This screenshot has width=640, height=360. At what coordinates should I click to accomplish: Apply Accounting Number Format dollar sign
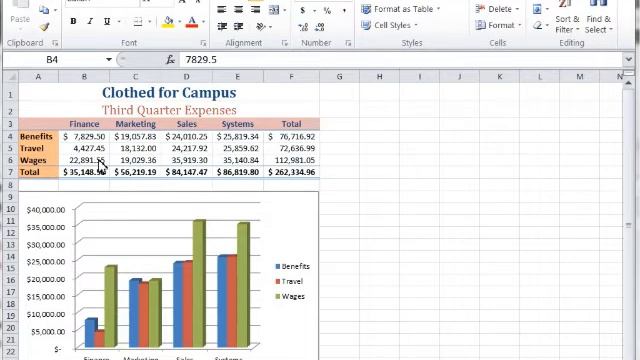click(x=302, y=10)
